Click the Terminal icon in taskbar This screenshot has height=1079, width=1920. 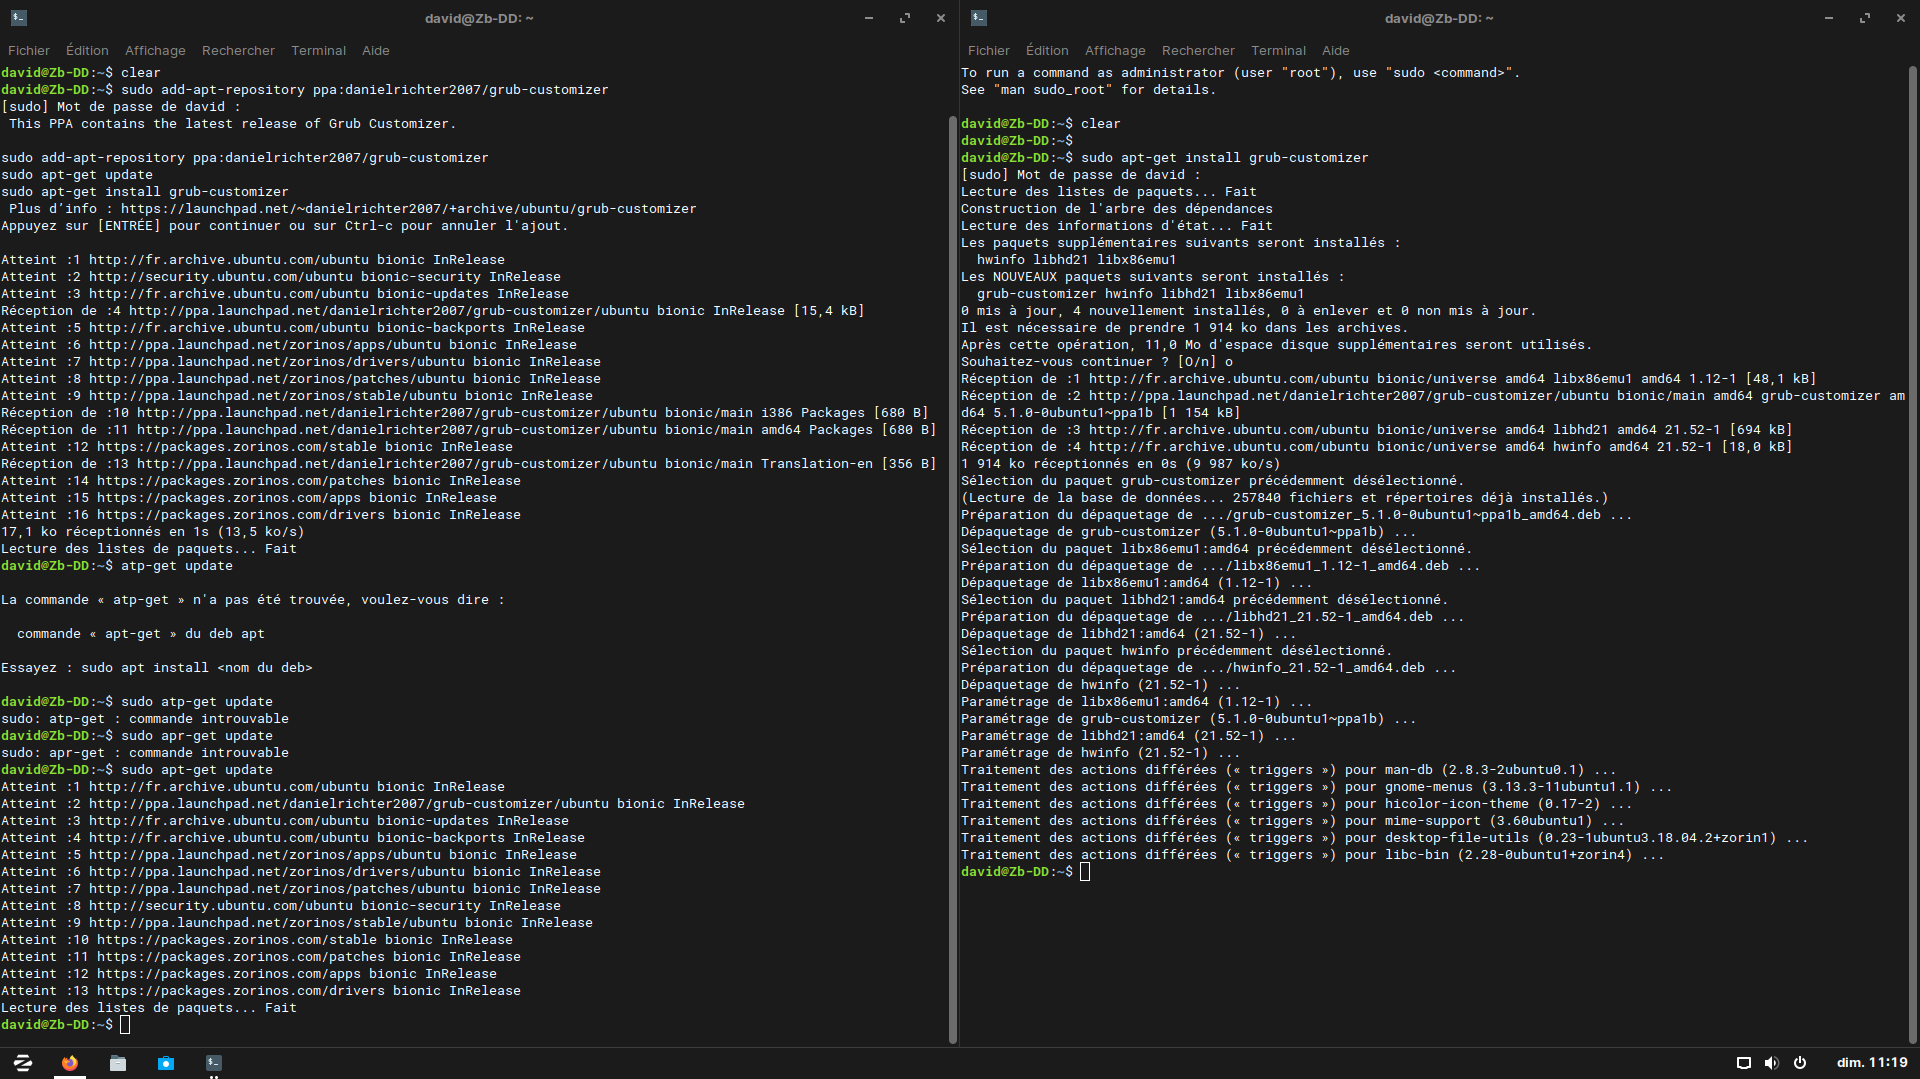tap(214, 1063)
